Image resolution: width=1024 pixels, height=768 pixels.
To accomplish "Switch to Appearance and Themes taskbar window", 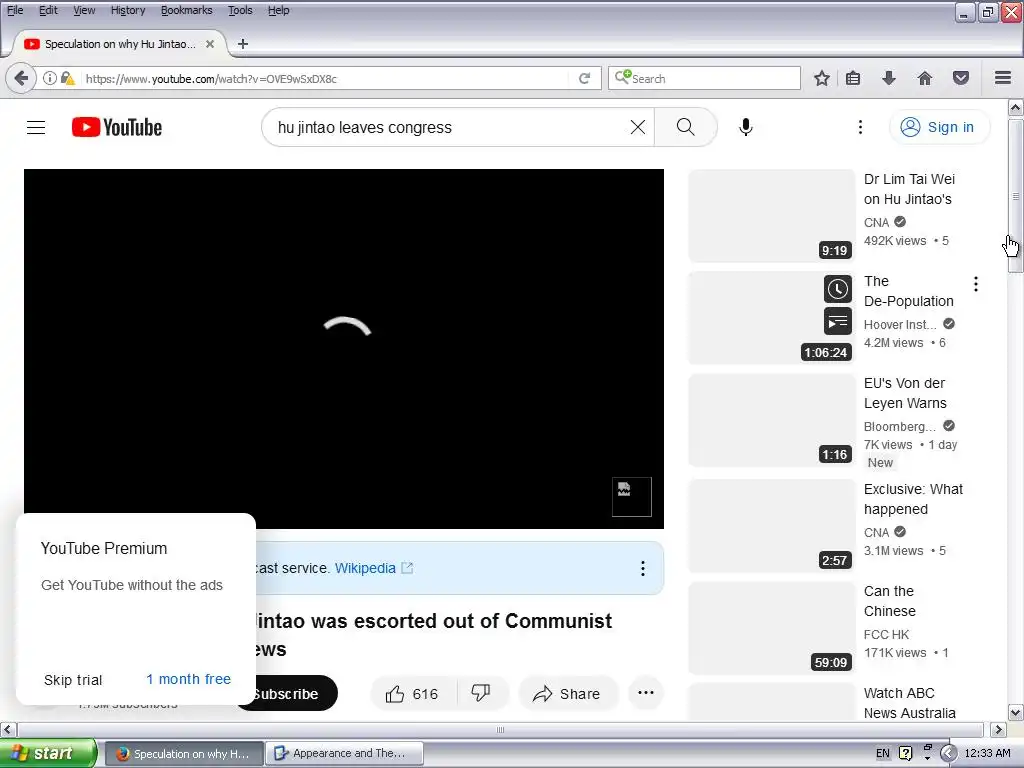I will pos(344,753).
